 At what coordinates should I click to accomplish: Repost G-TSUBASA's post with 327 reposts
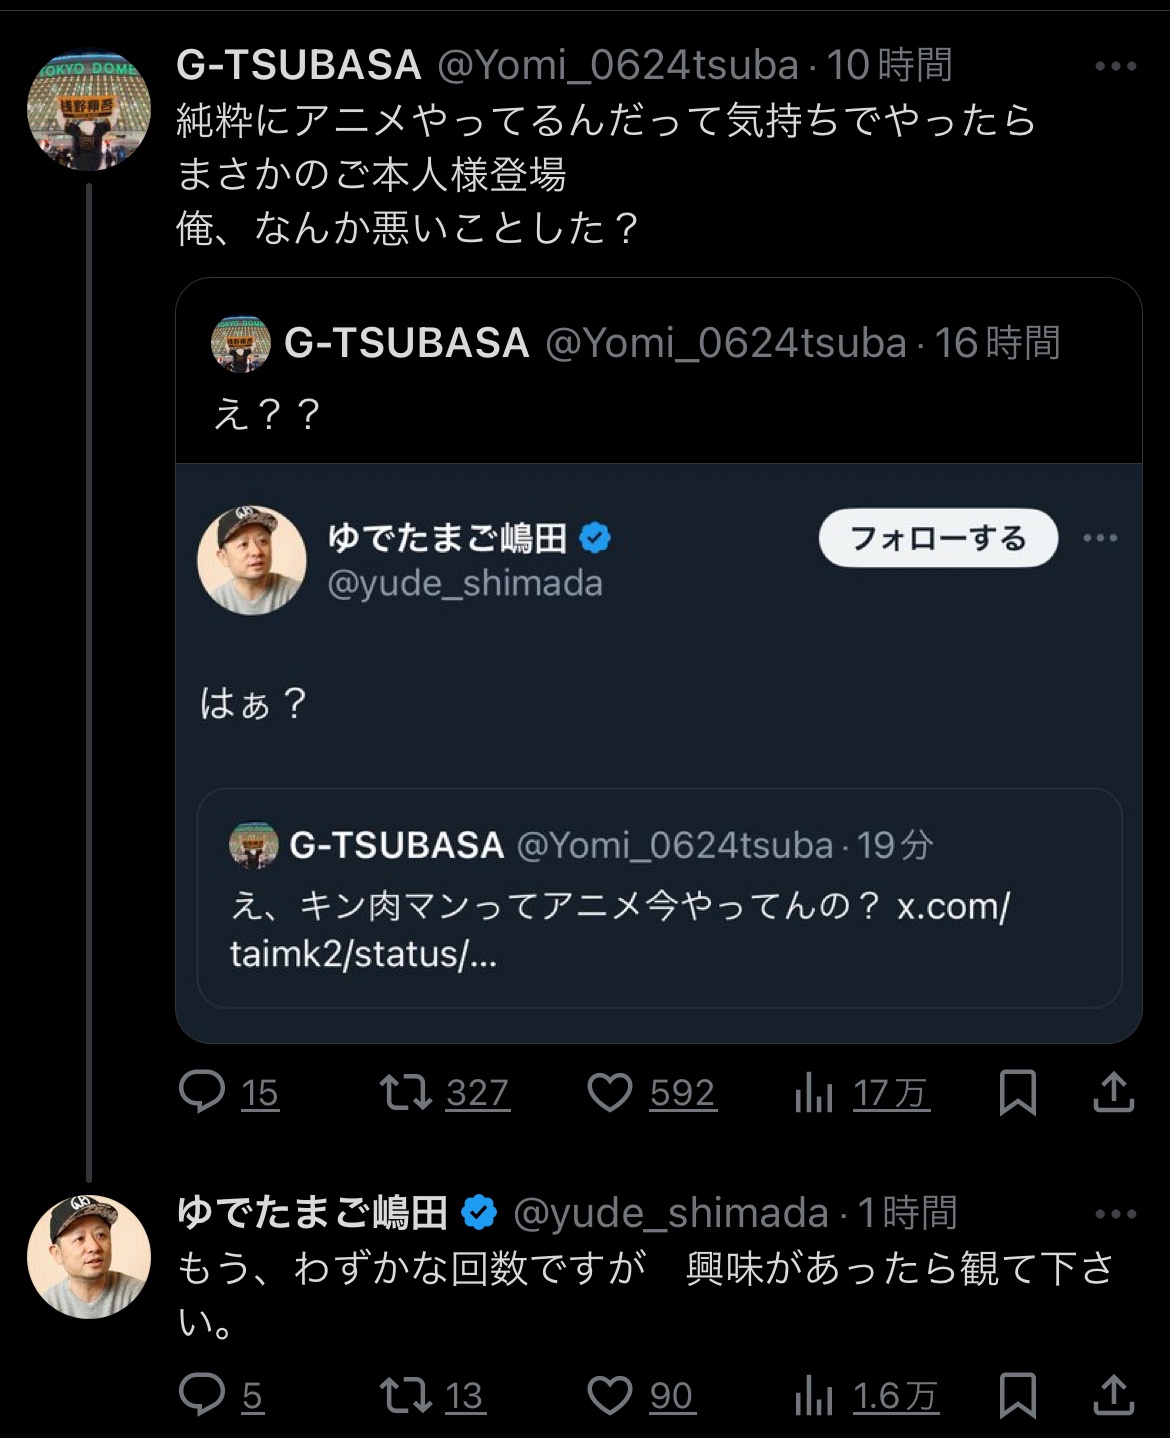click(x=406, y=1092)
